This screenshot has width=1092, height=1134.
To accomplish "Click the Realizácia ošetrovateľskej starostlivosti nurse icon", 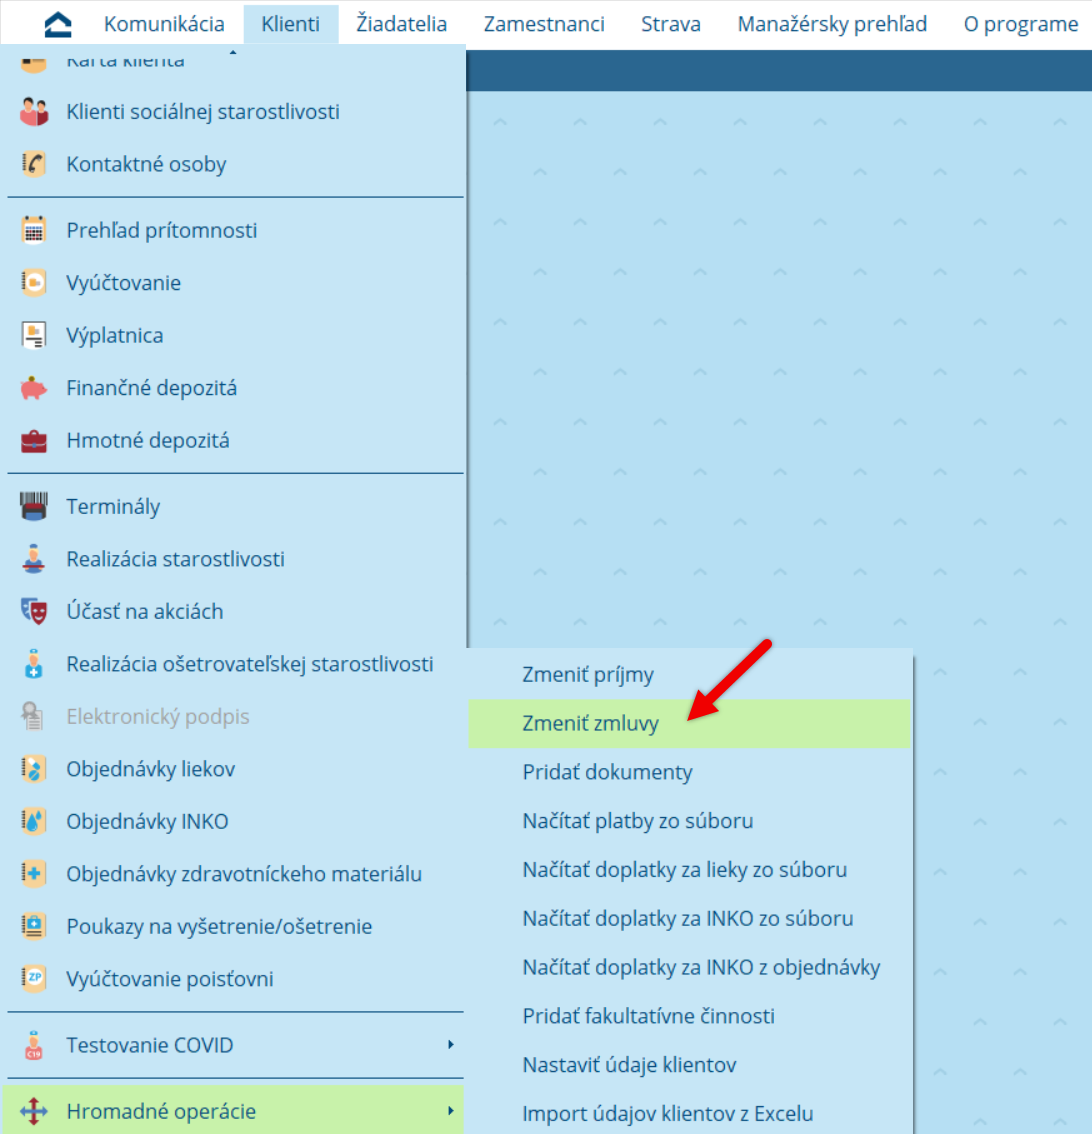I will point(34,664).
